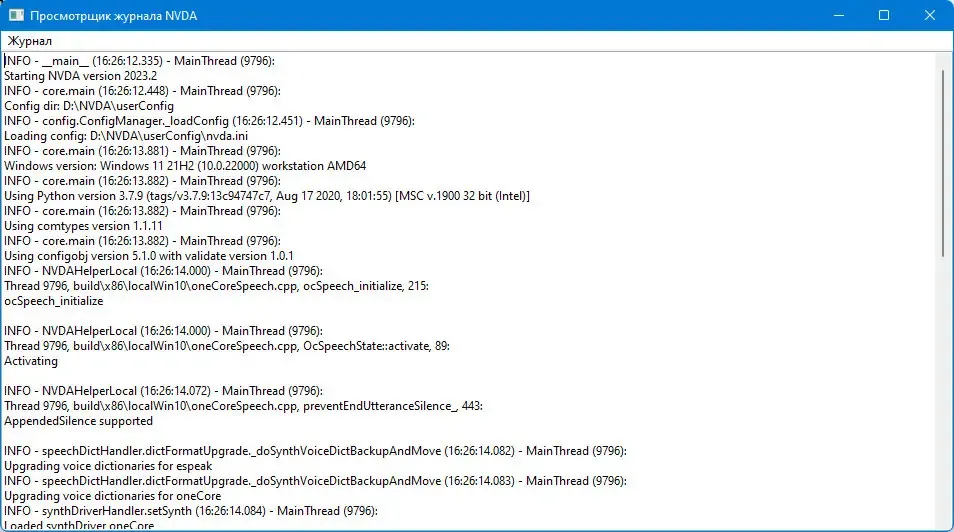Click the vertical scrollbar thumb
Viewport: 954px width, 532px height.
pos(944,163)
